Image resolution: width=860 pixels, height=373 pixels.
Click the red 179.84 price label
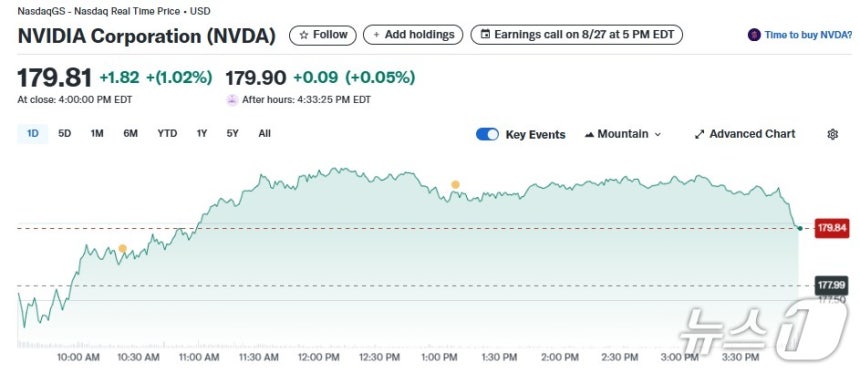(832, 228)
